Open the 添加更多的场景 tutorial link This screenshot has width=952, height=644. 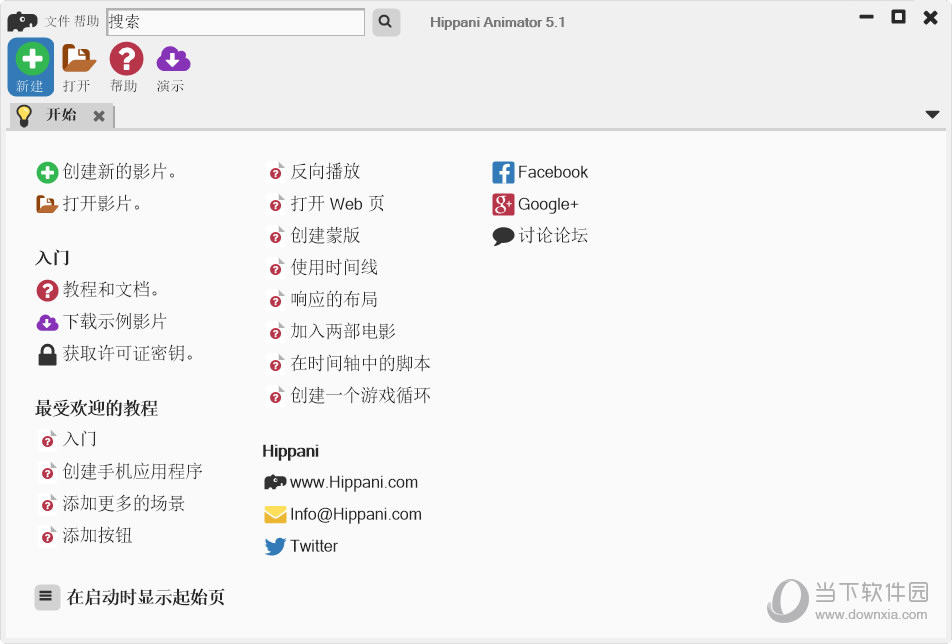[123, 504]
